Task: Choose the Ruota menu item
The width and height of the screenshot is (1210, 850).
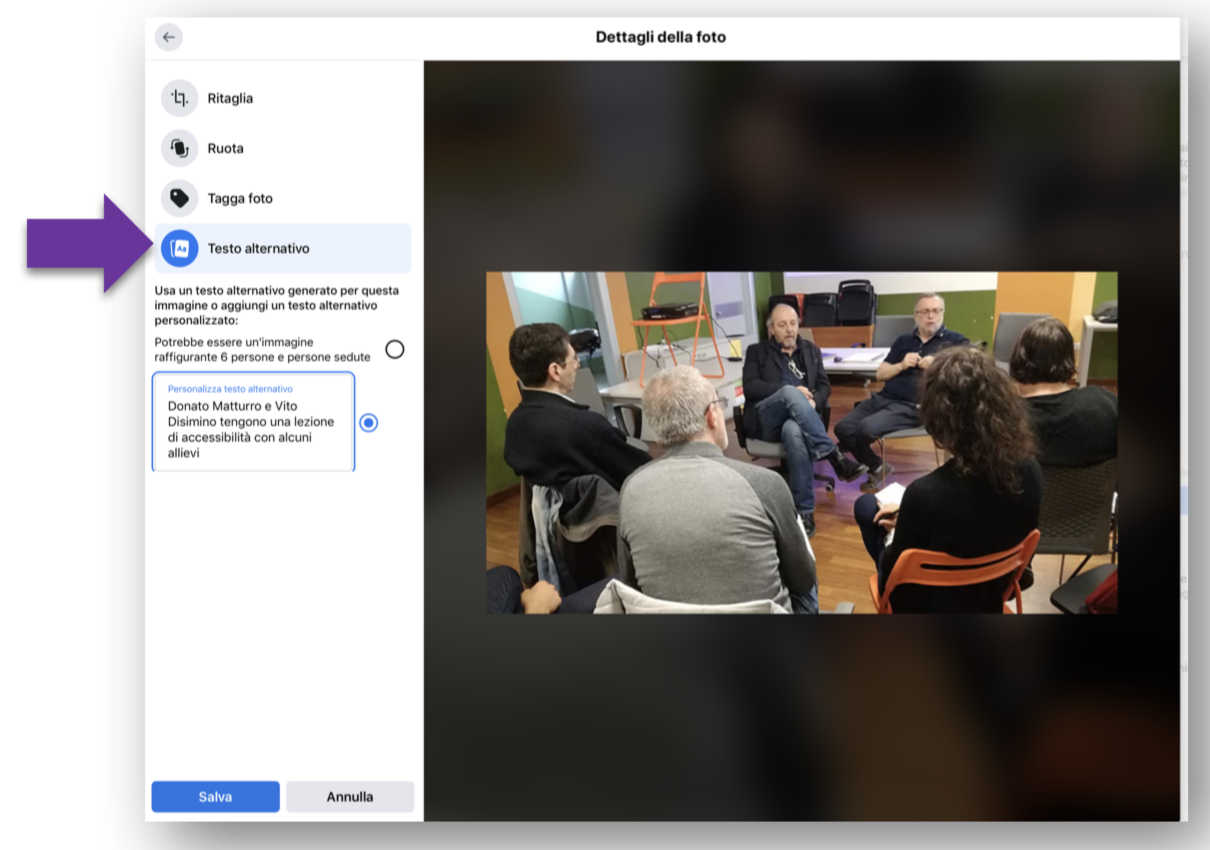Action: (x=282, y=148)
